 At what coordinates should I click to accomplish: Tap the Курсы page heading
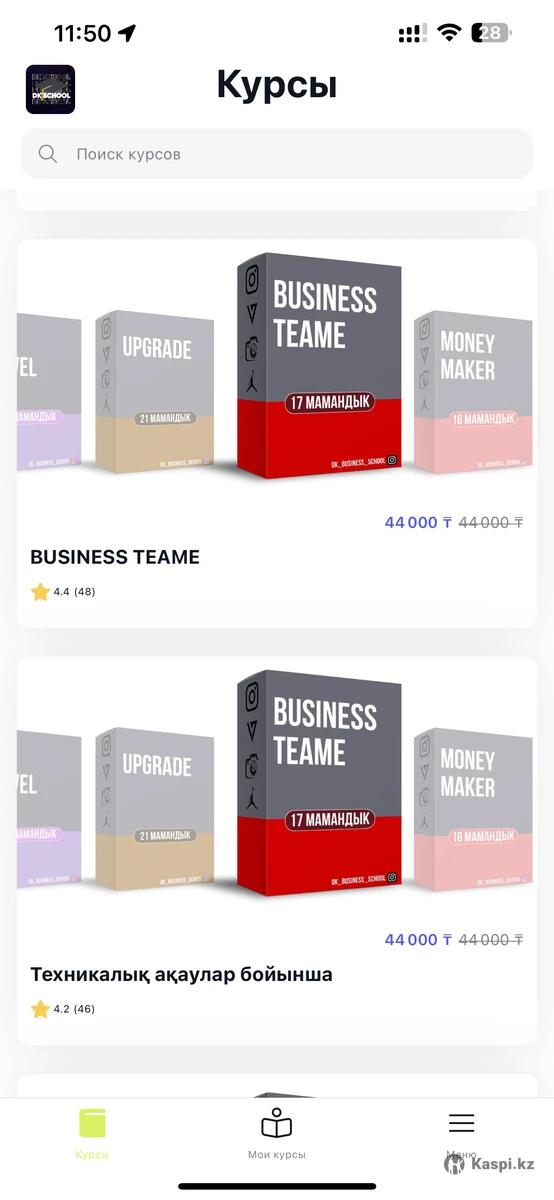coord(277,86)
